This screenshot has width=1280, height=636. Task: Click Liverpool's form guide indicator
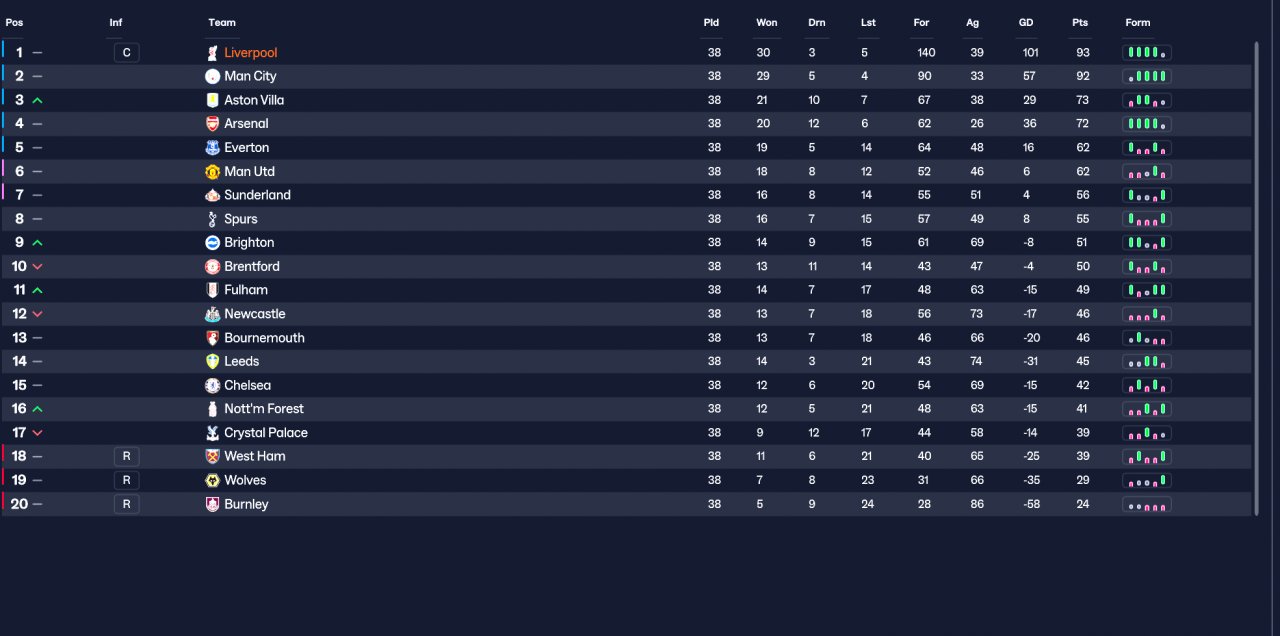tap(1147, 53)
